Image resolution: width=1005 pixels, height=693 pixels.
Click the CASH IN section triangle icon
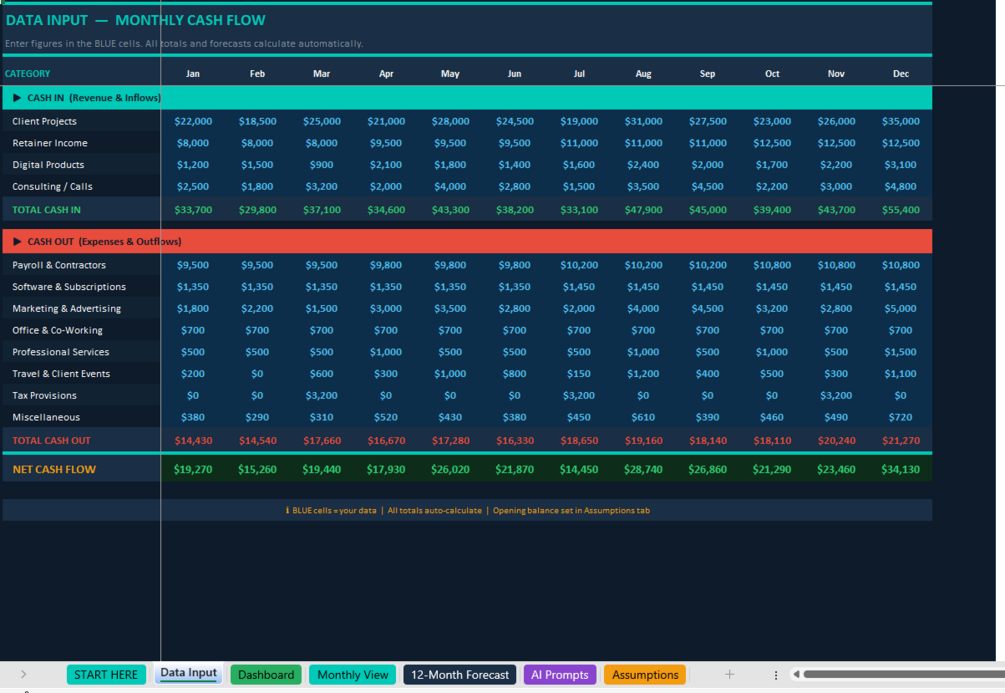(x=17, y=97)
